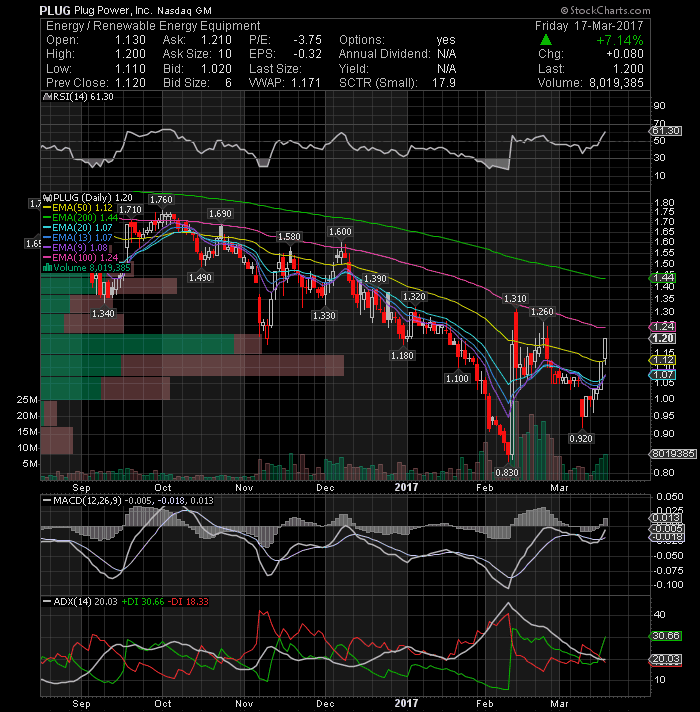The image size is (700, 712).
Task: Click the EPS value -0.32
Action: [x=307, y=54]
